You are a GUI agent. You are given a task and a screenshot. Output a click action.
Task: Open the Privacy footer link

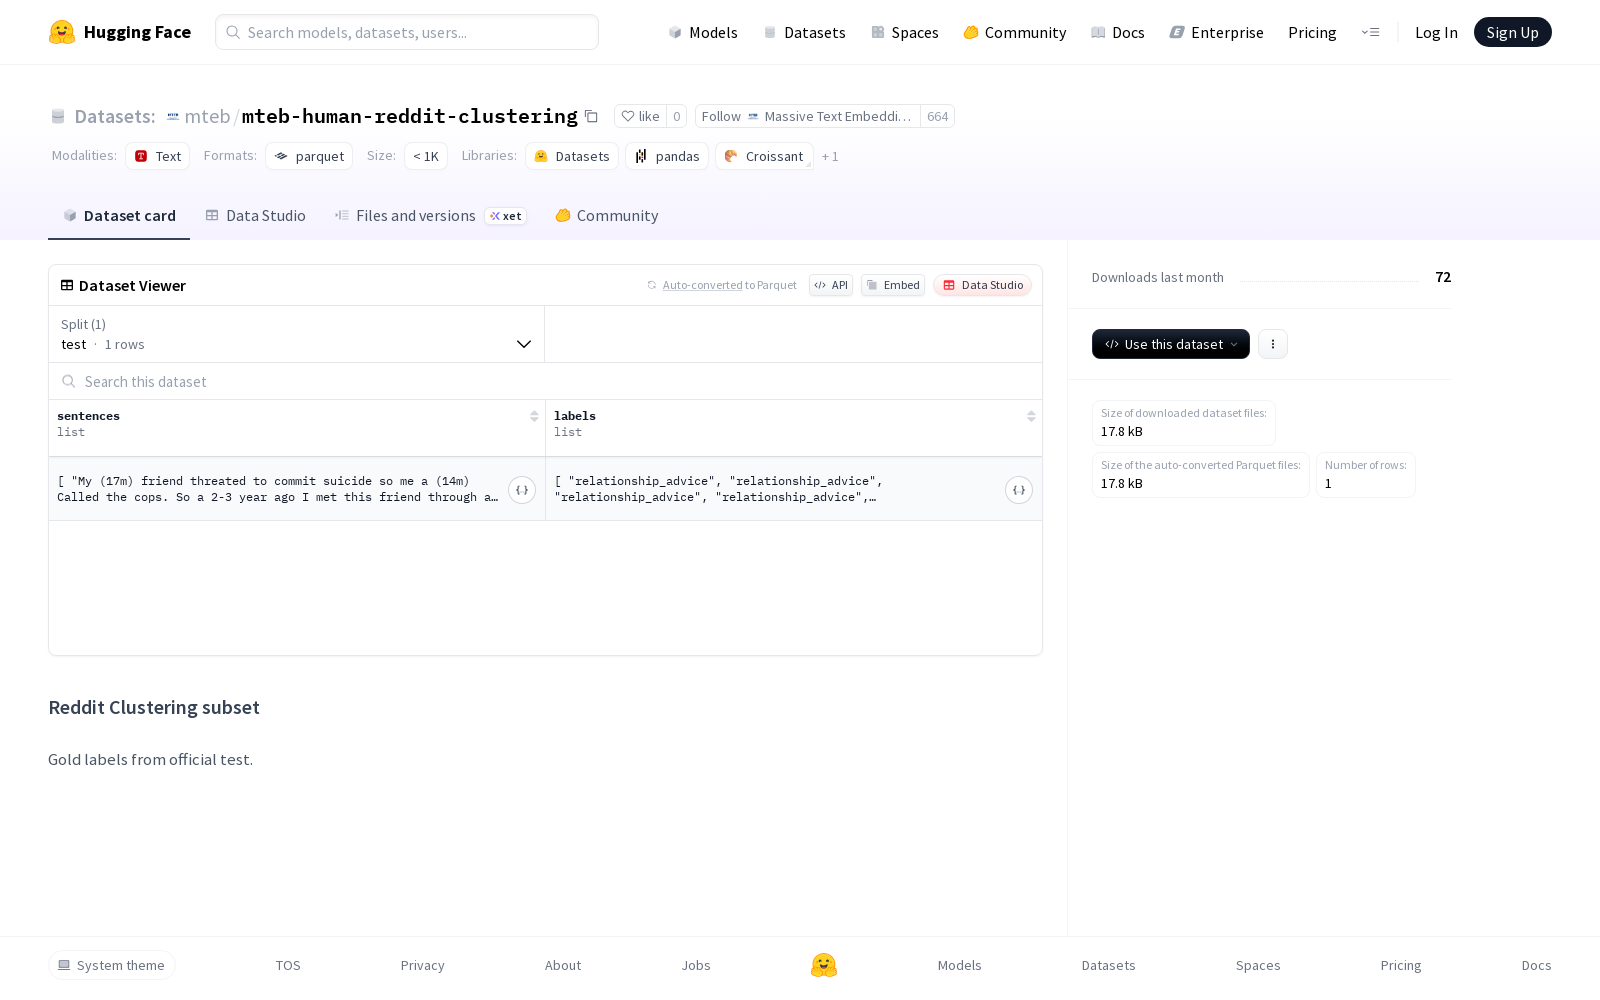[423, 965]
